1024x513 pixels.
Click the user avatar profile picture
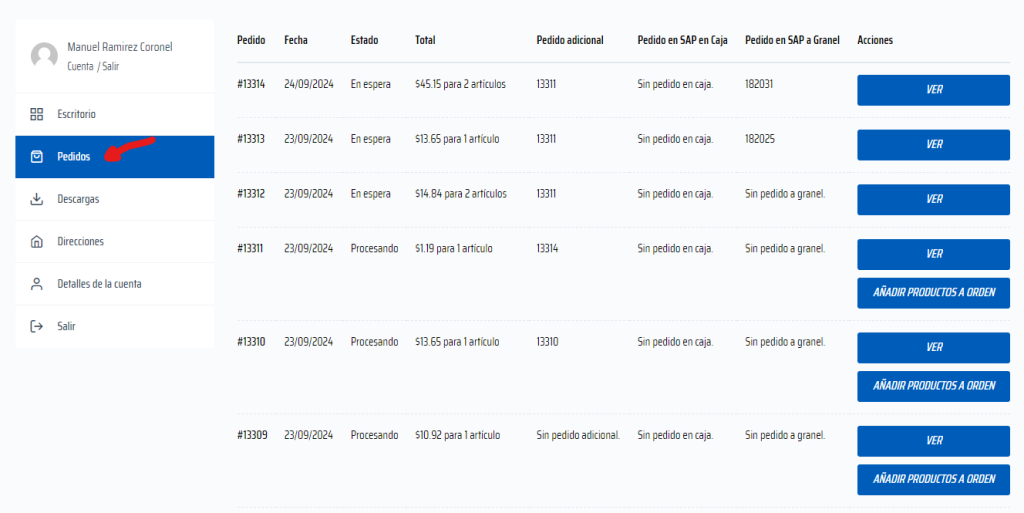(44, 56)
